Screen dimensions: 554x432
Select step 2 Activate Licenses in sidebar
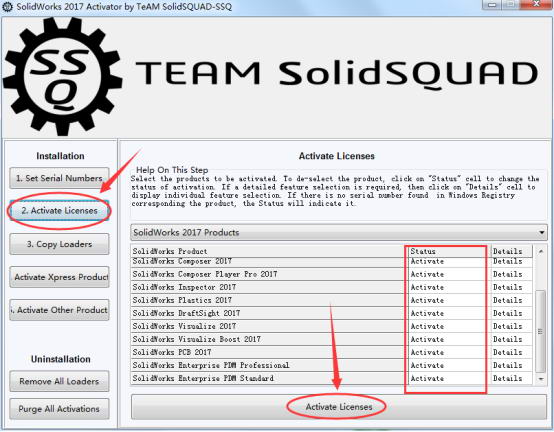(x=59, y=211)
